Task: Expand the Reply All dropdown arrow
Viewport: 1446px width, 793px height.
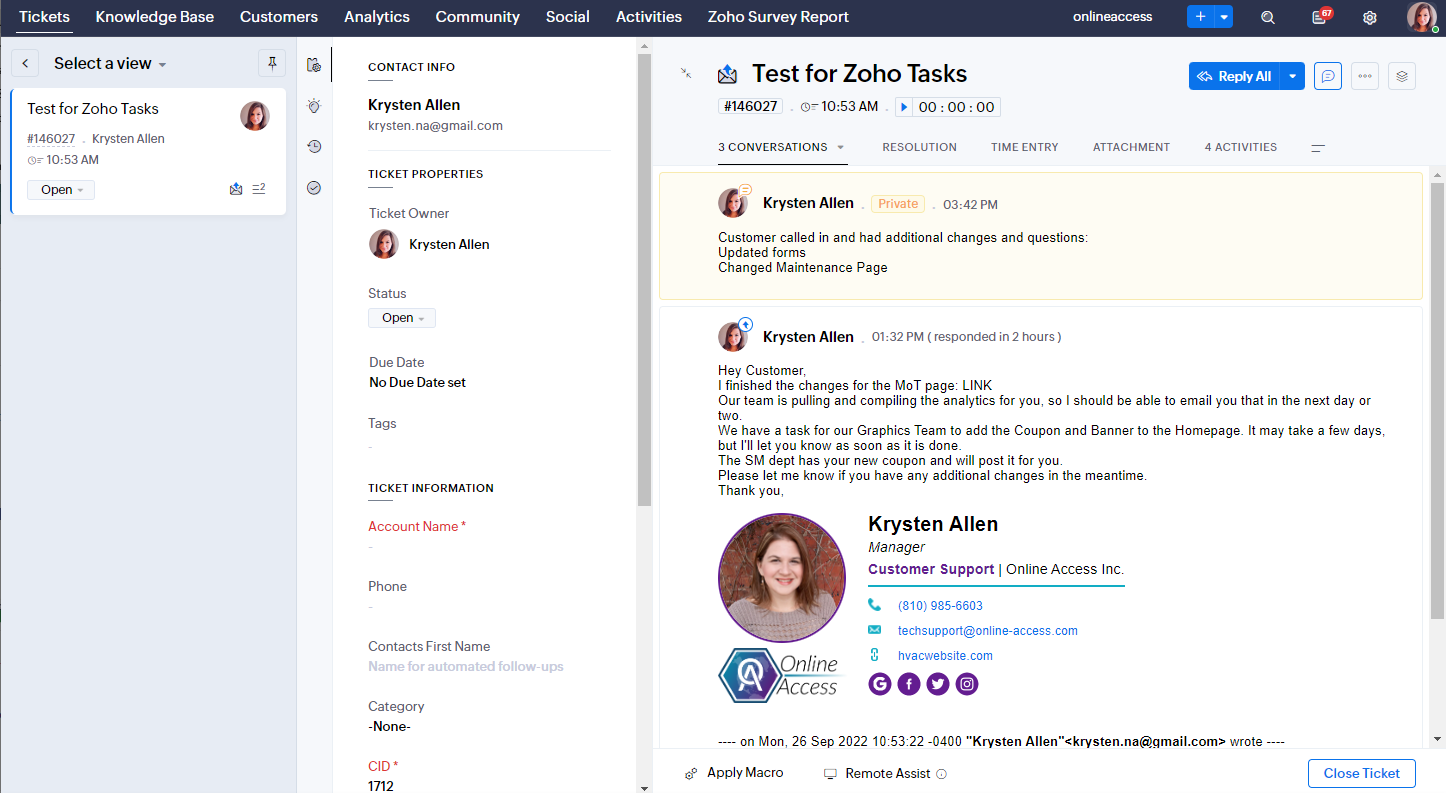Action: [x=1293, y=76]
